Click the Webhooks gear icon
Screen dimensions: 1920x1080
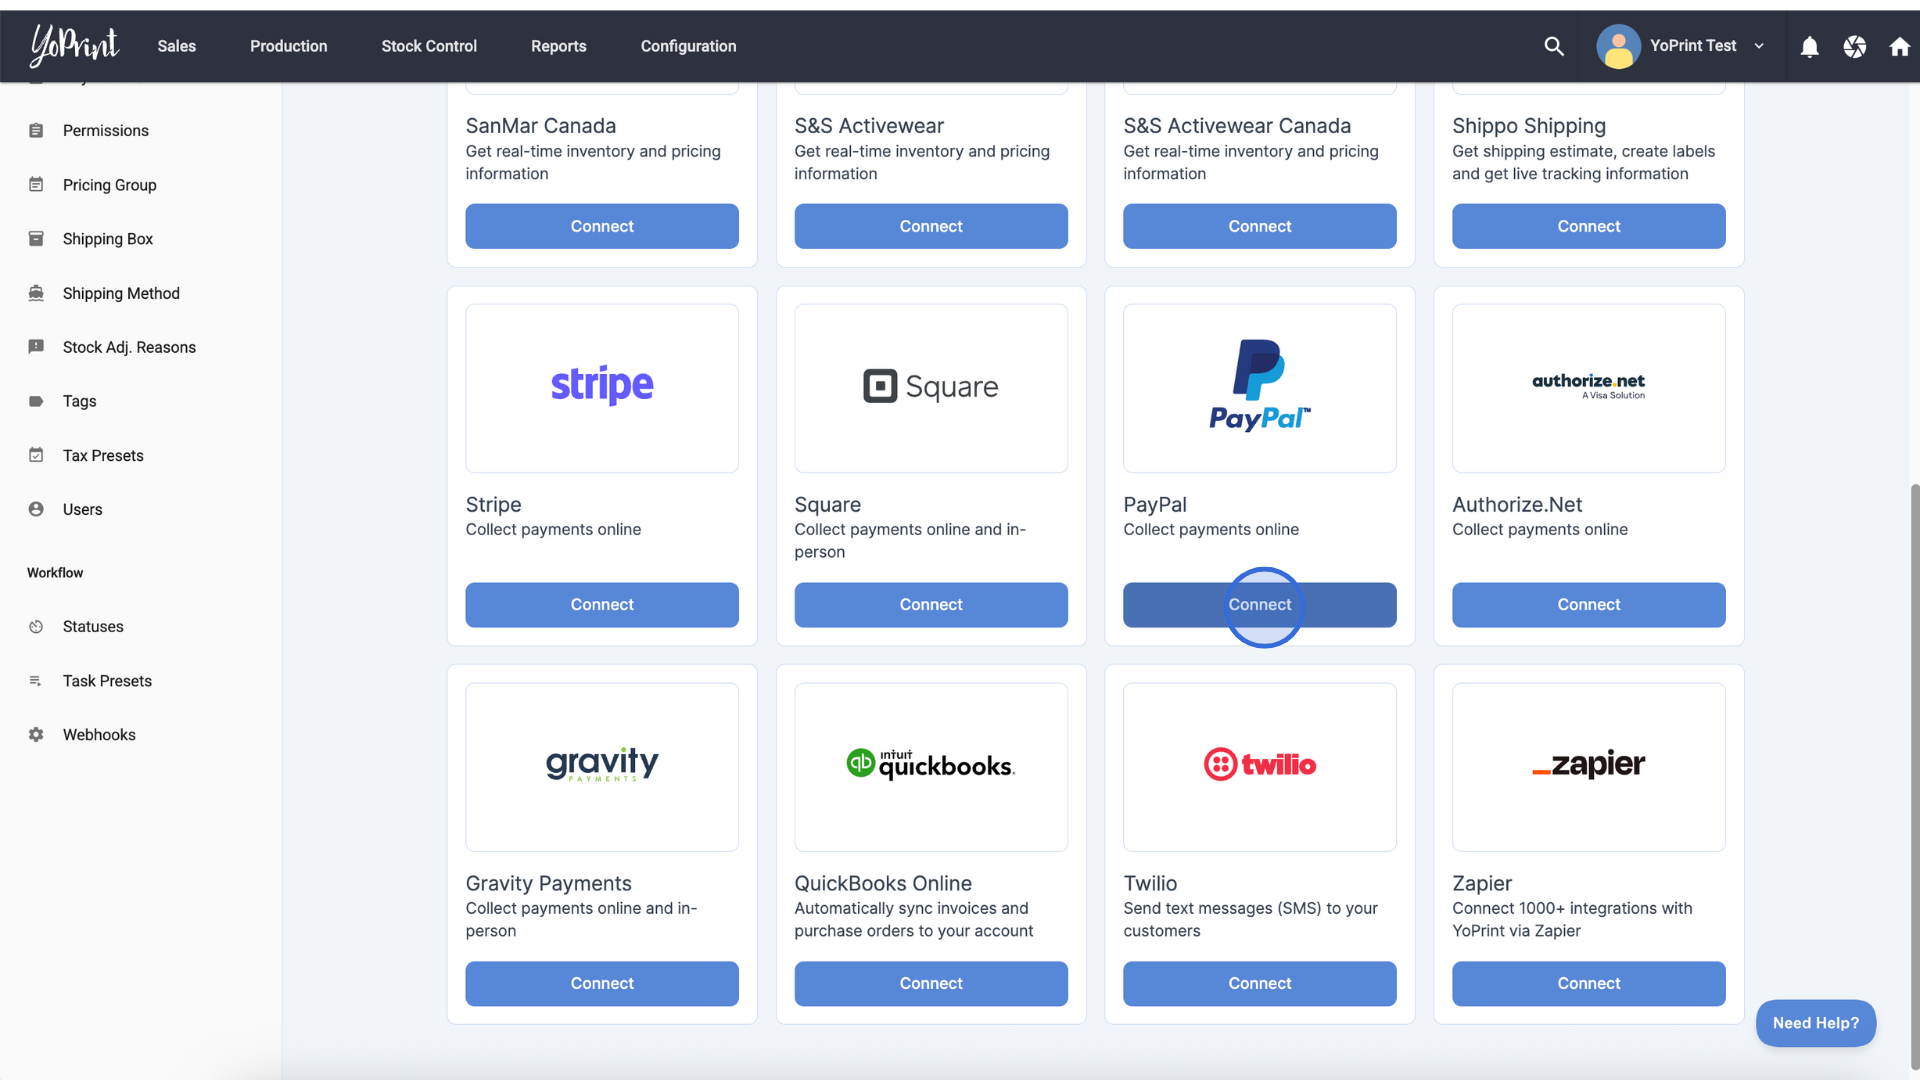coord(36,734)
